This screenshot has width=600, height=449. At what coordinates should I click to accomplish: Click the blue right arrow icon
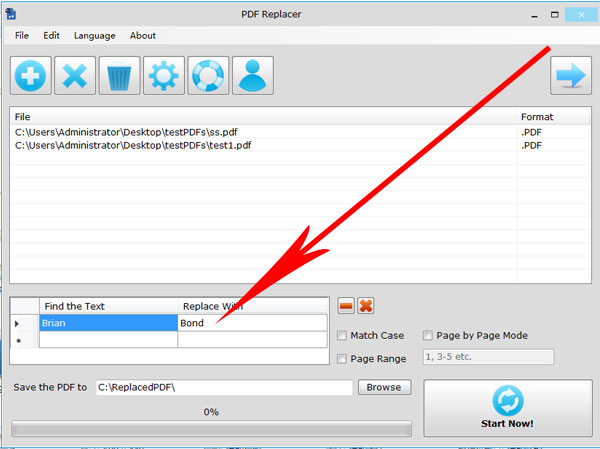571,75
